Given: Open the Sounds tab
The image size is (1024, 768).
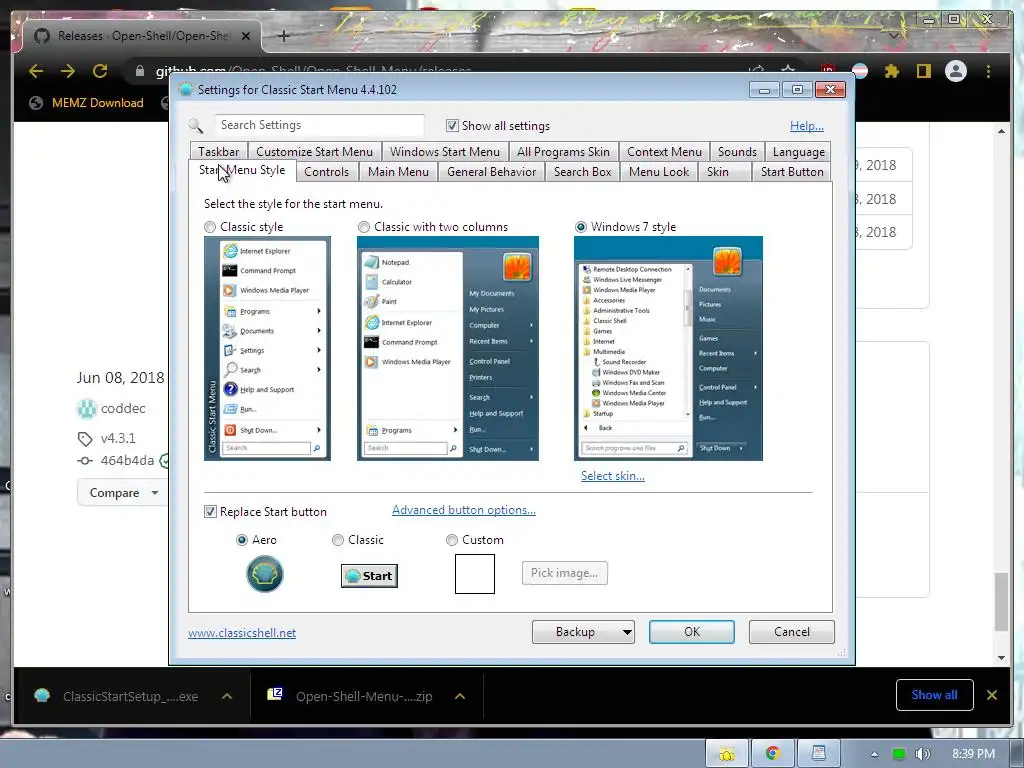Looking at the screenshot, I should coord(737,152).
